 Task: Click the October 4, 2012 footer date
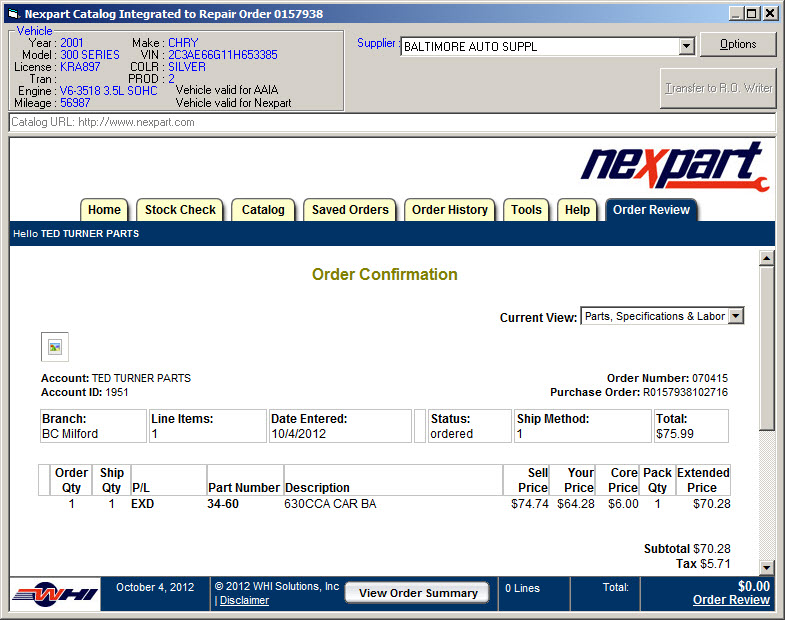pos(155,587)
